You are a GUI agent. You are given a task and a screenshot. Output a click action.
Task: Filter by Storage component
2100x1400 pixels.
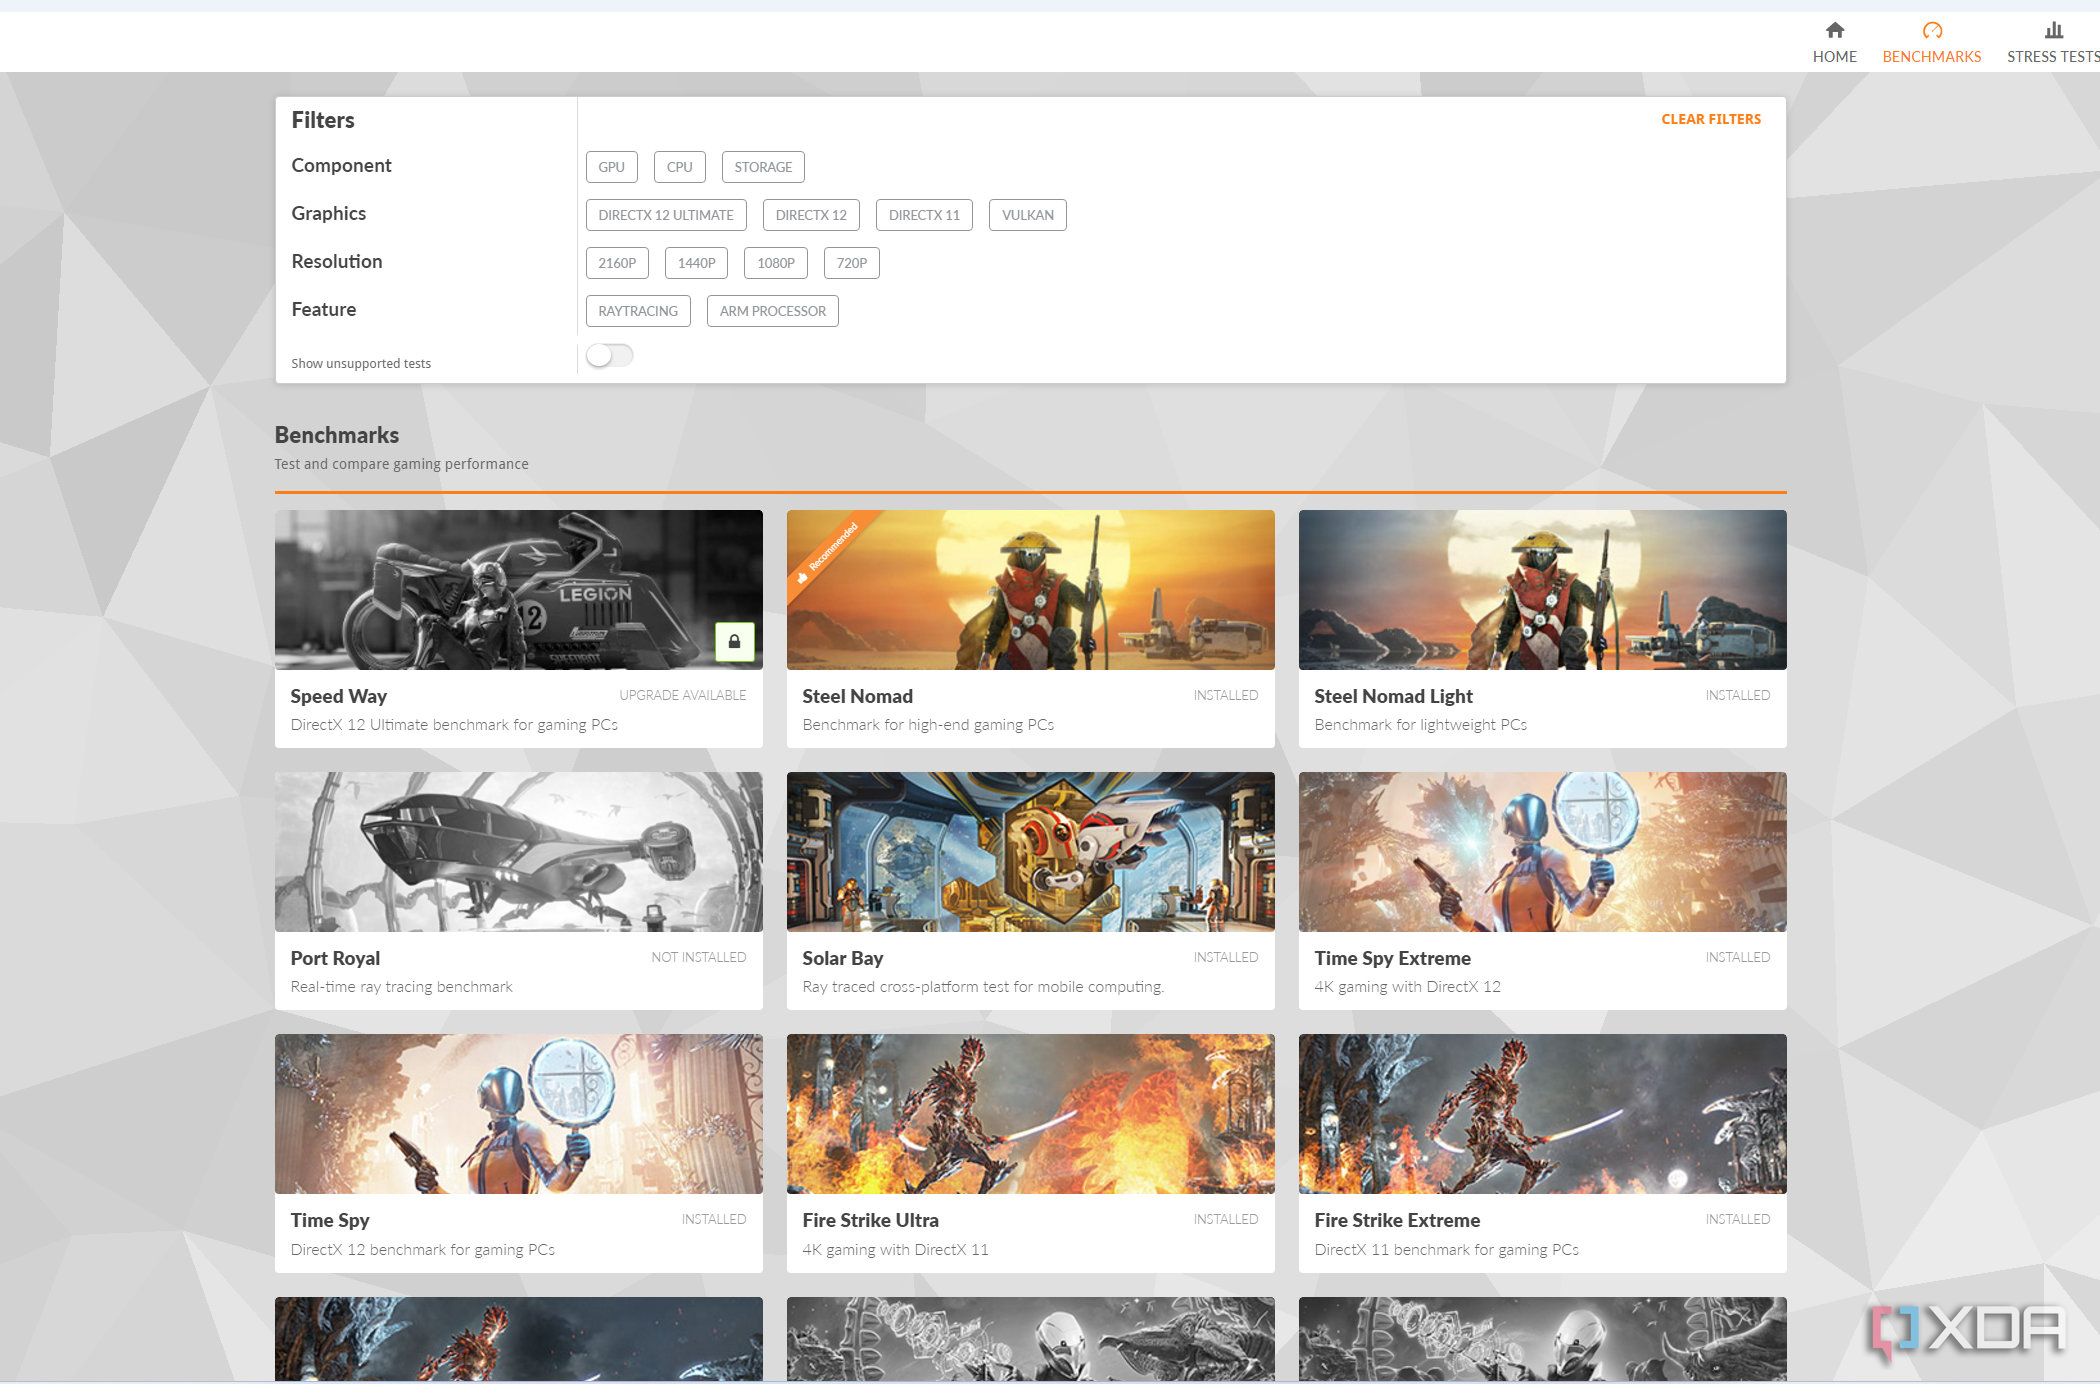(x=762, y=167)
